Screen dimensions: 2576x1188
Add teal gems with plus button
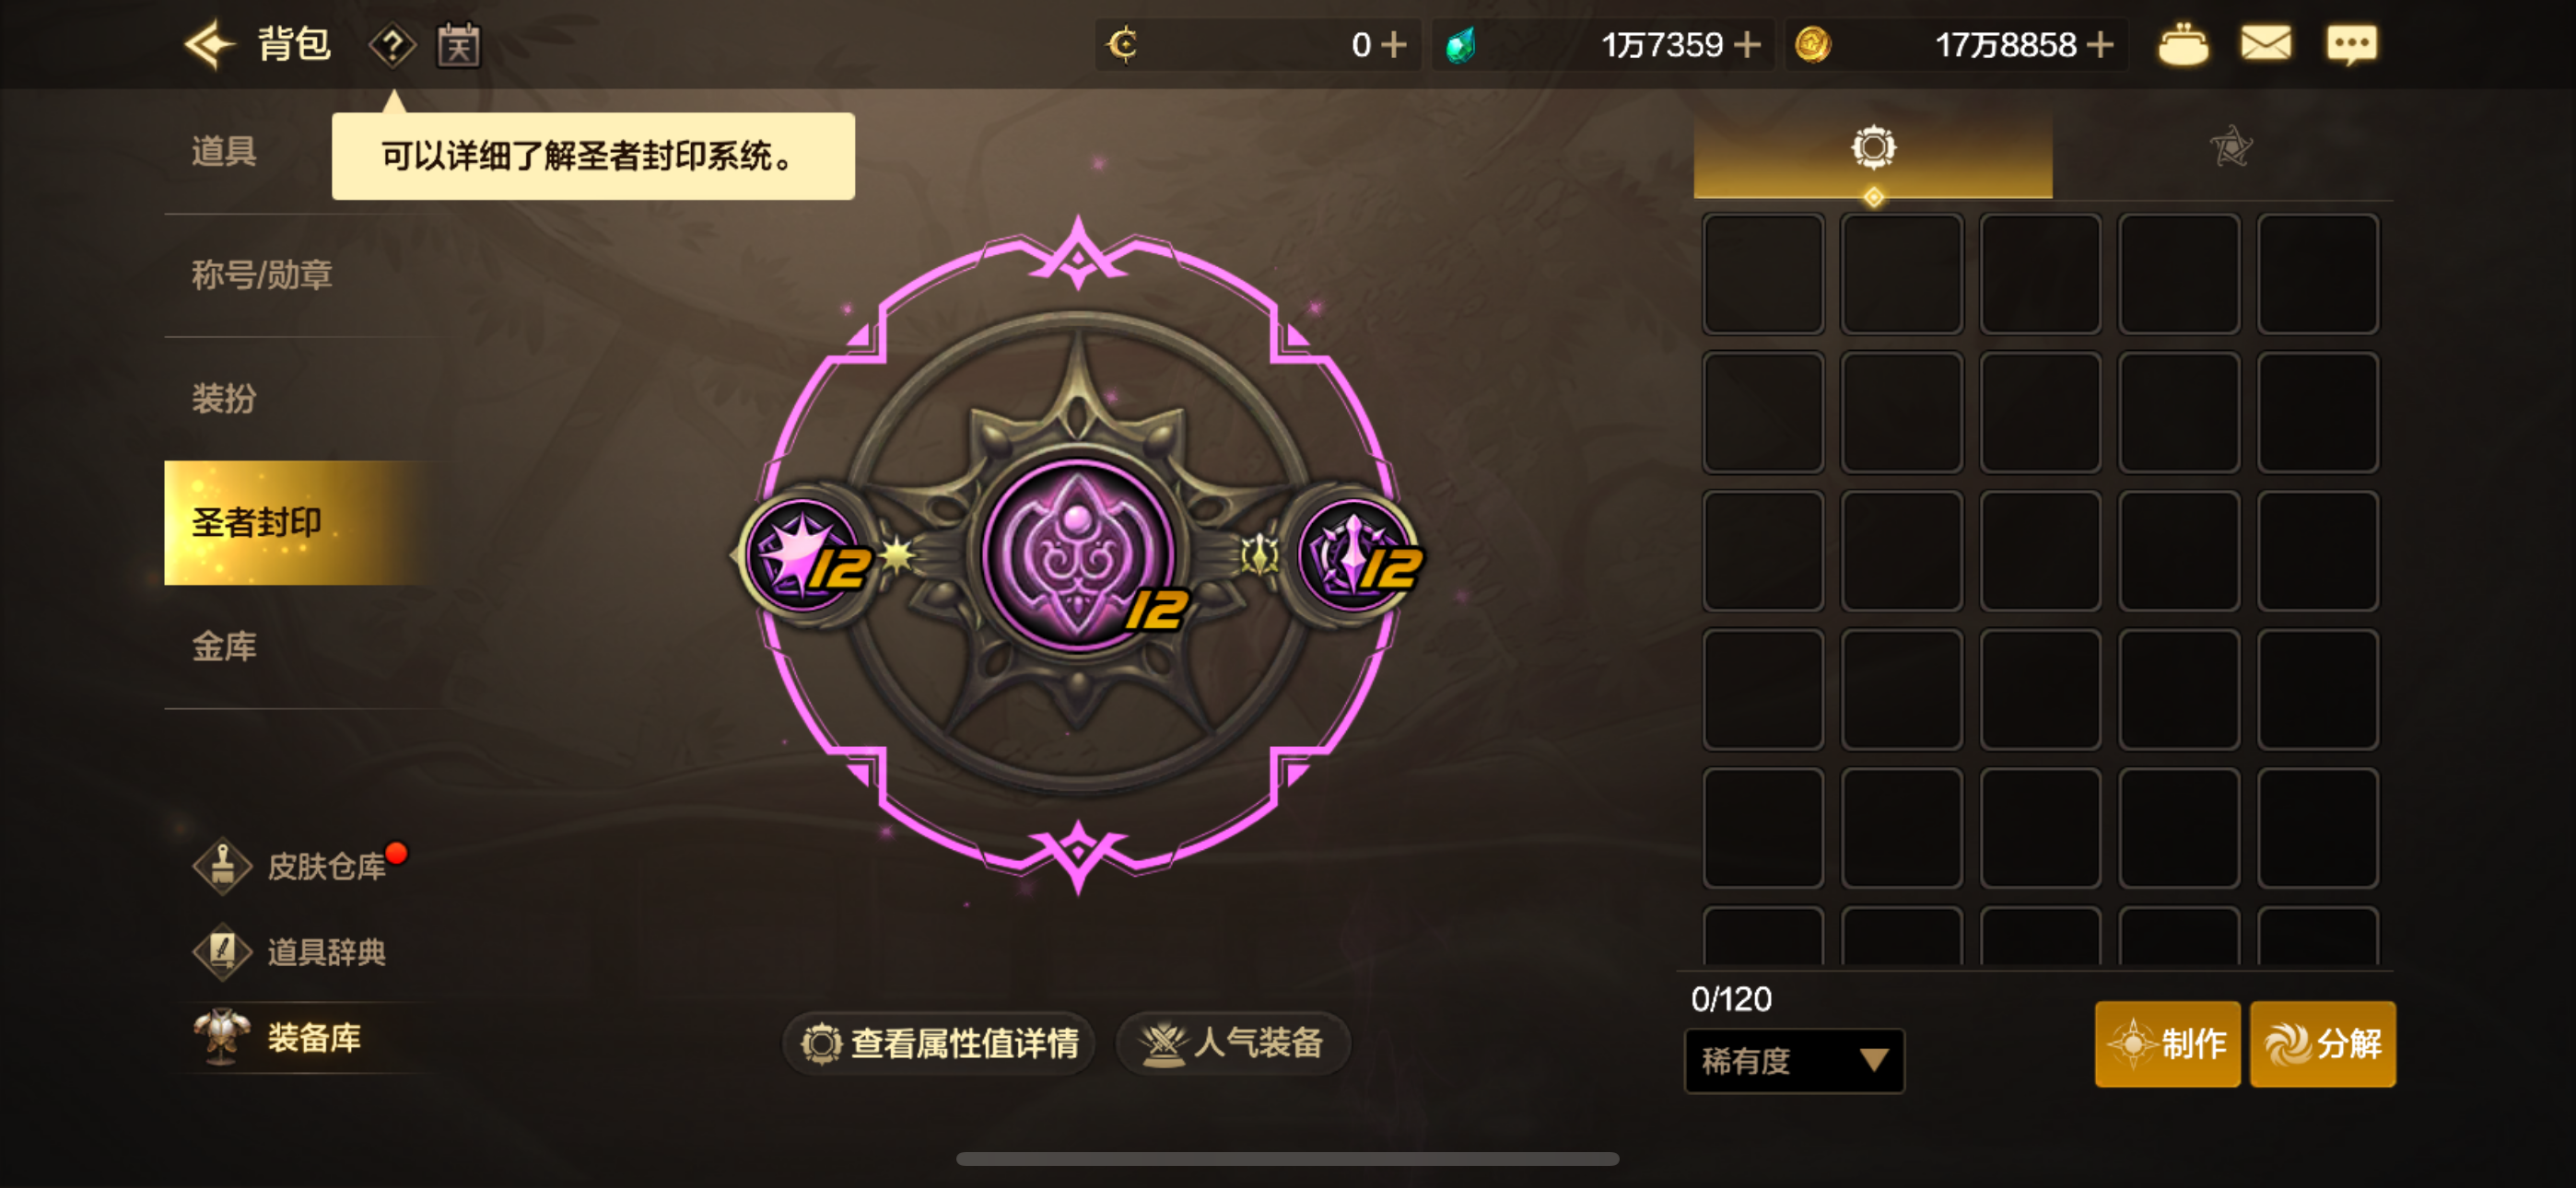click(1747, 45)
